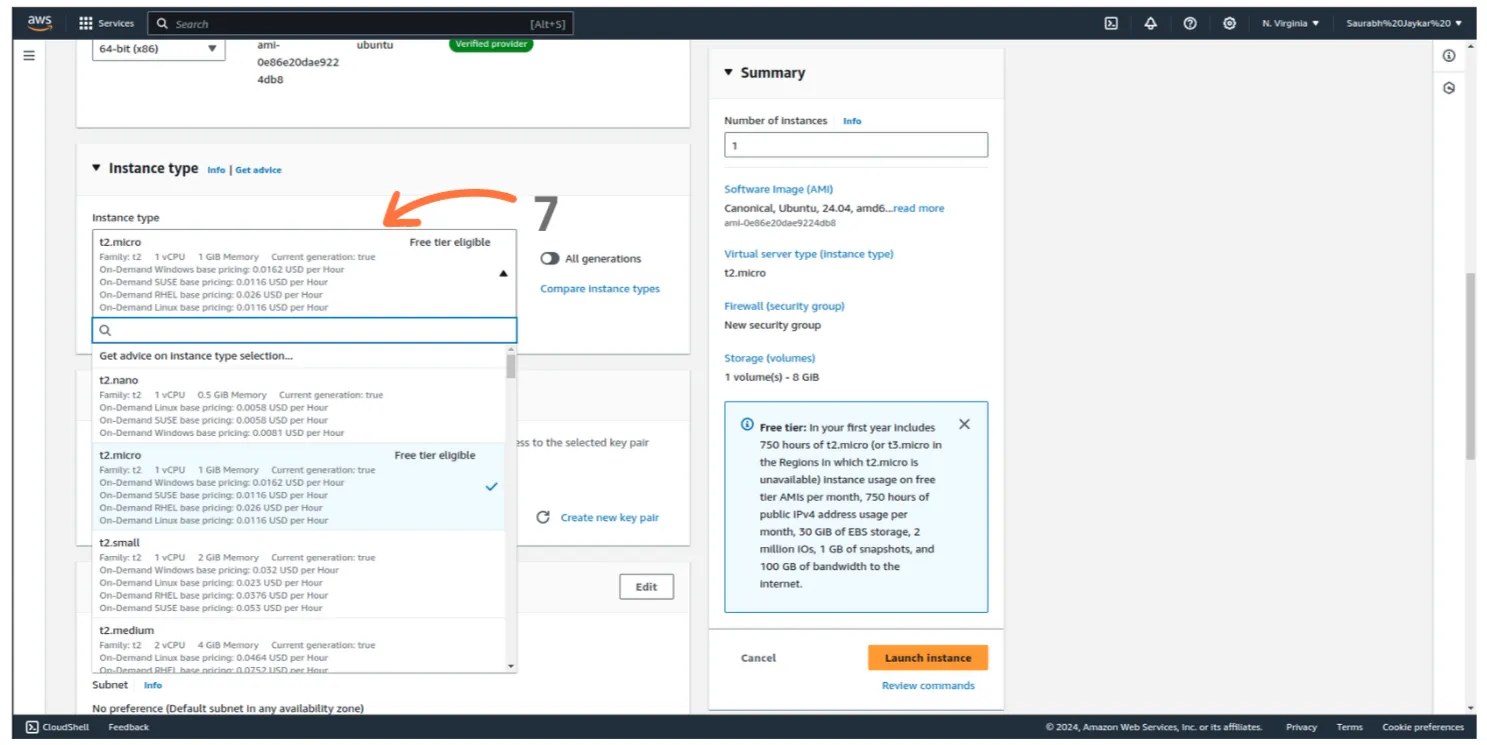Dismiss the Free tier notice

964,424
